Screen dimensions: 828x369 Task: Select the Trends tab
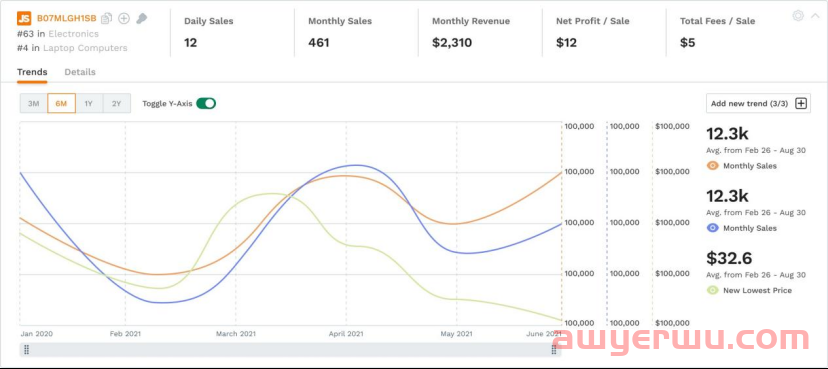[32, 72]
